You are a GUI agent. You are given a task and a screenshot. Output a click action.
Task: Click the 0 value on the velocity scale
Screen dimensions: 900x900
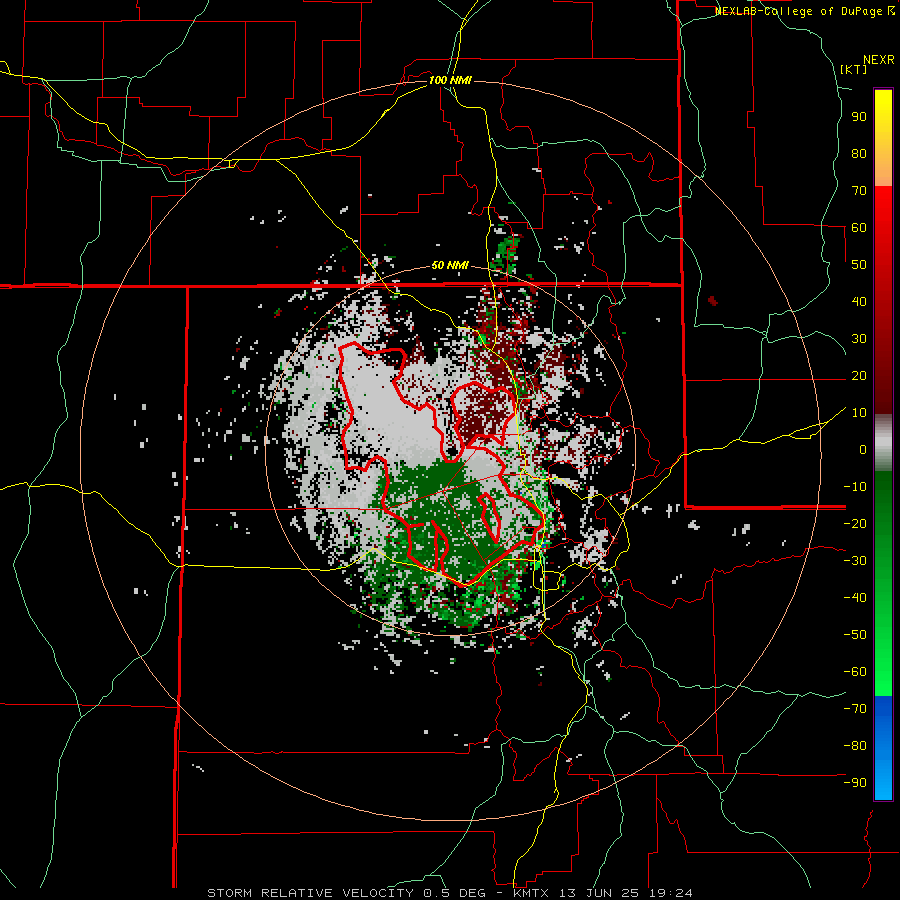[x=863, y=449]
